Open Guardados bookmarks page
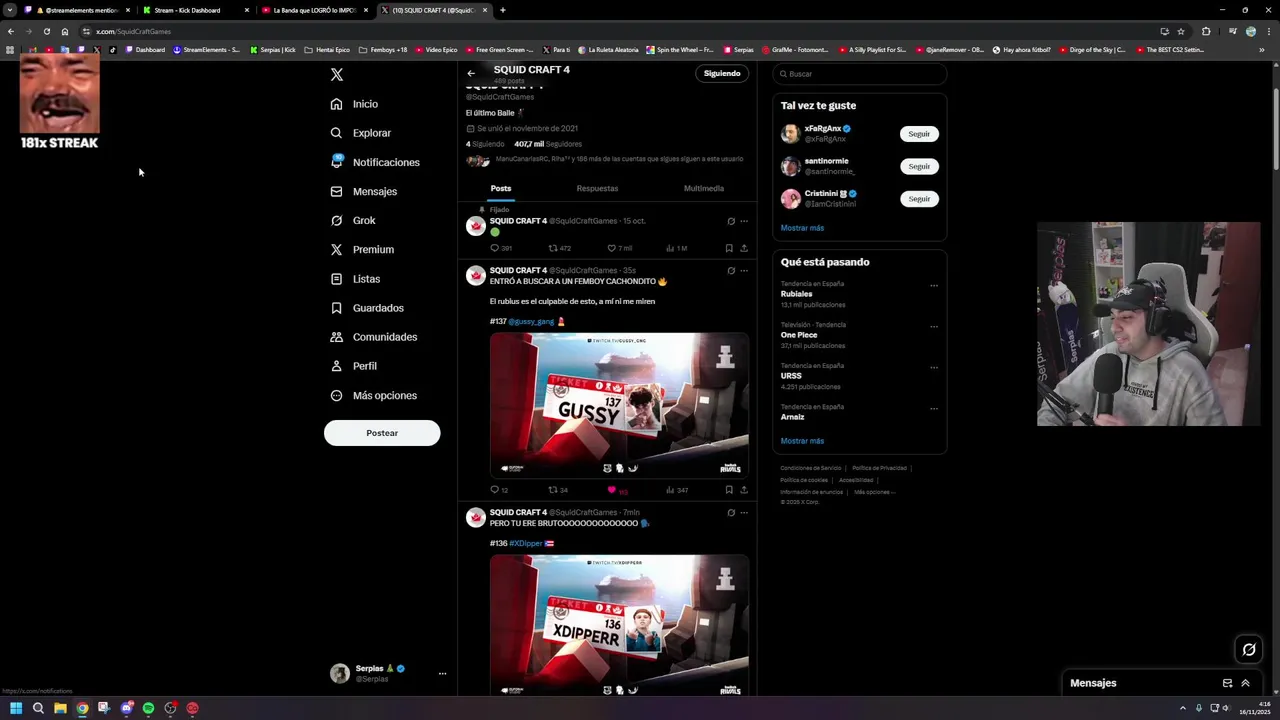Viewport: 1280px width, 720px height. (367, 308)
